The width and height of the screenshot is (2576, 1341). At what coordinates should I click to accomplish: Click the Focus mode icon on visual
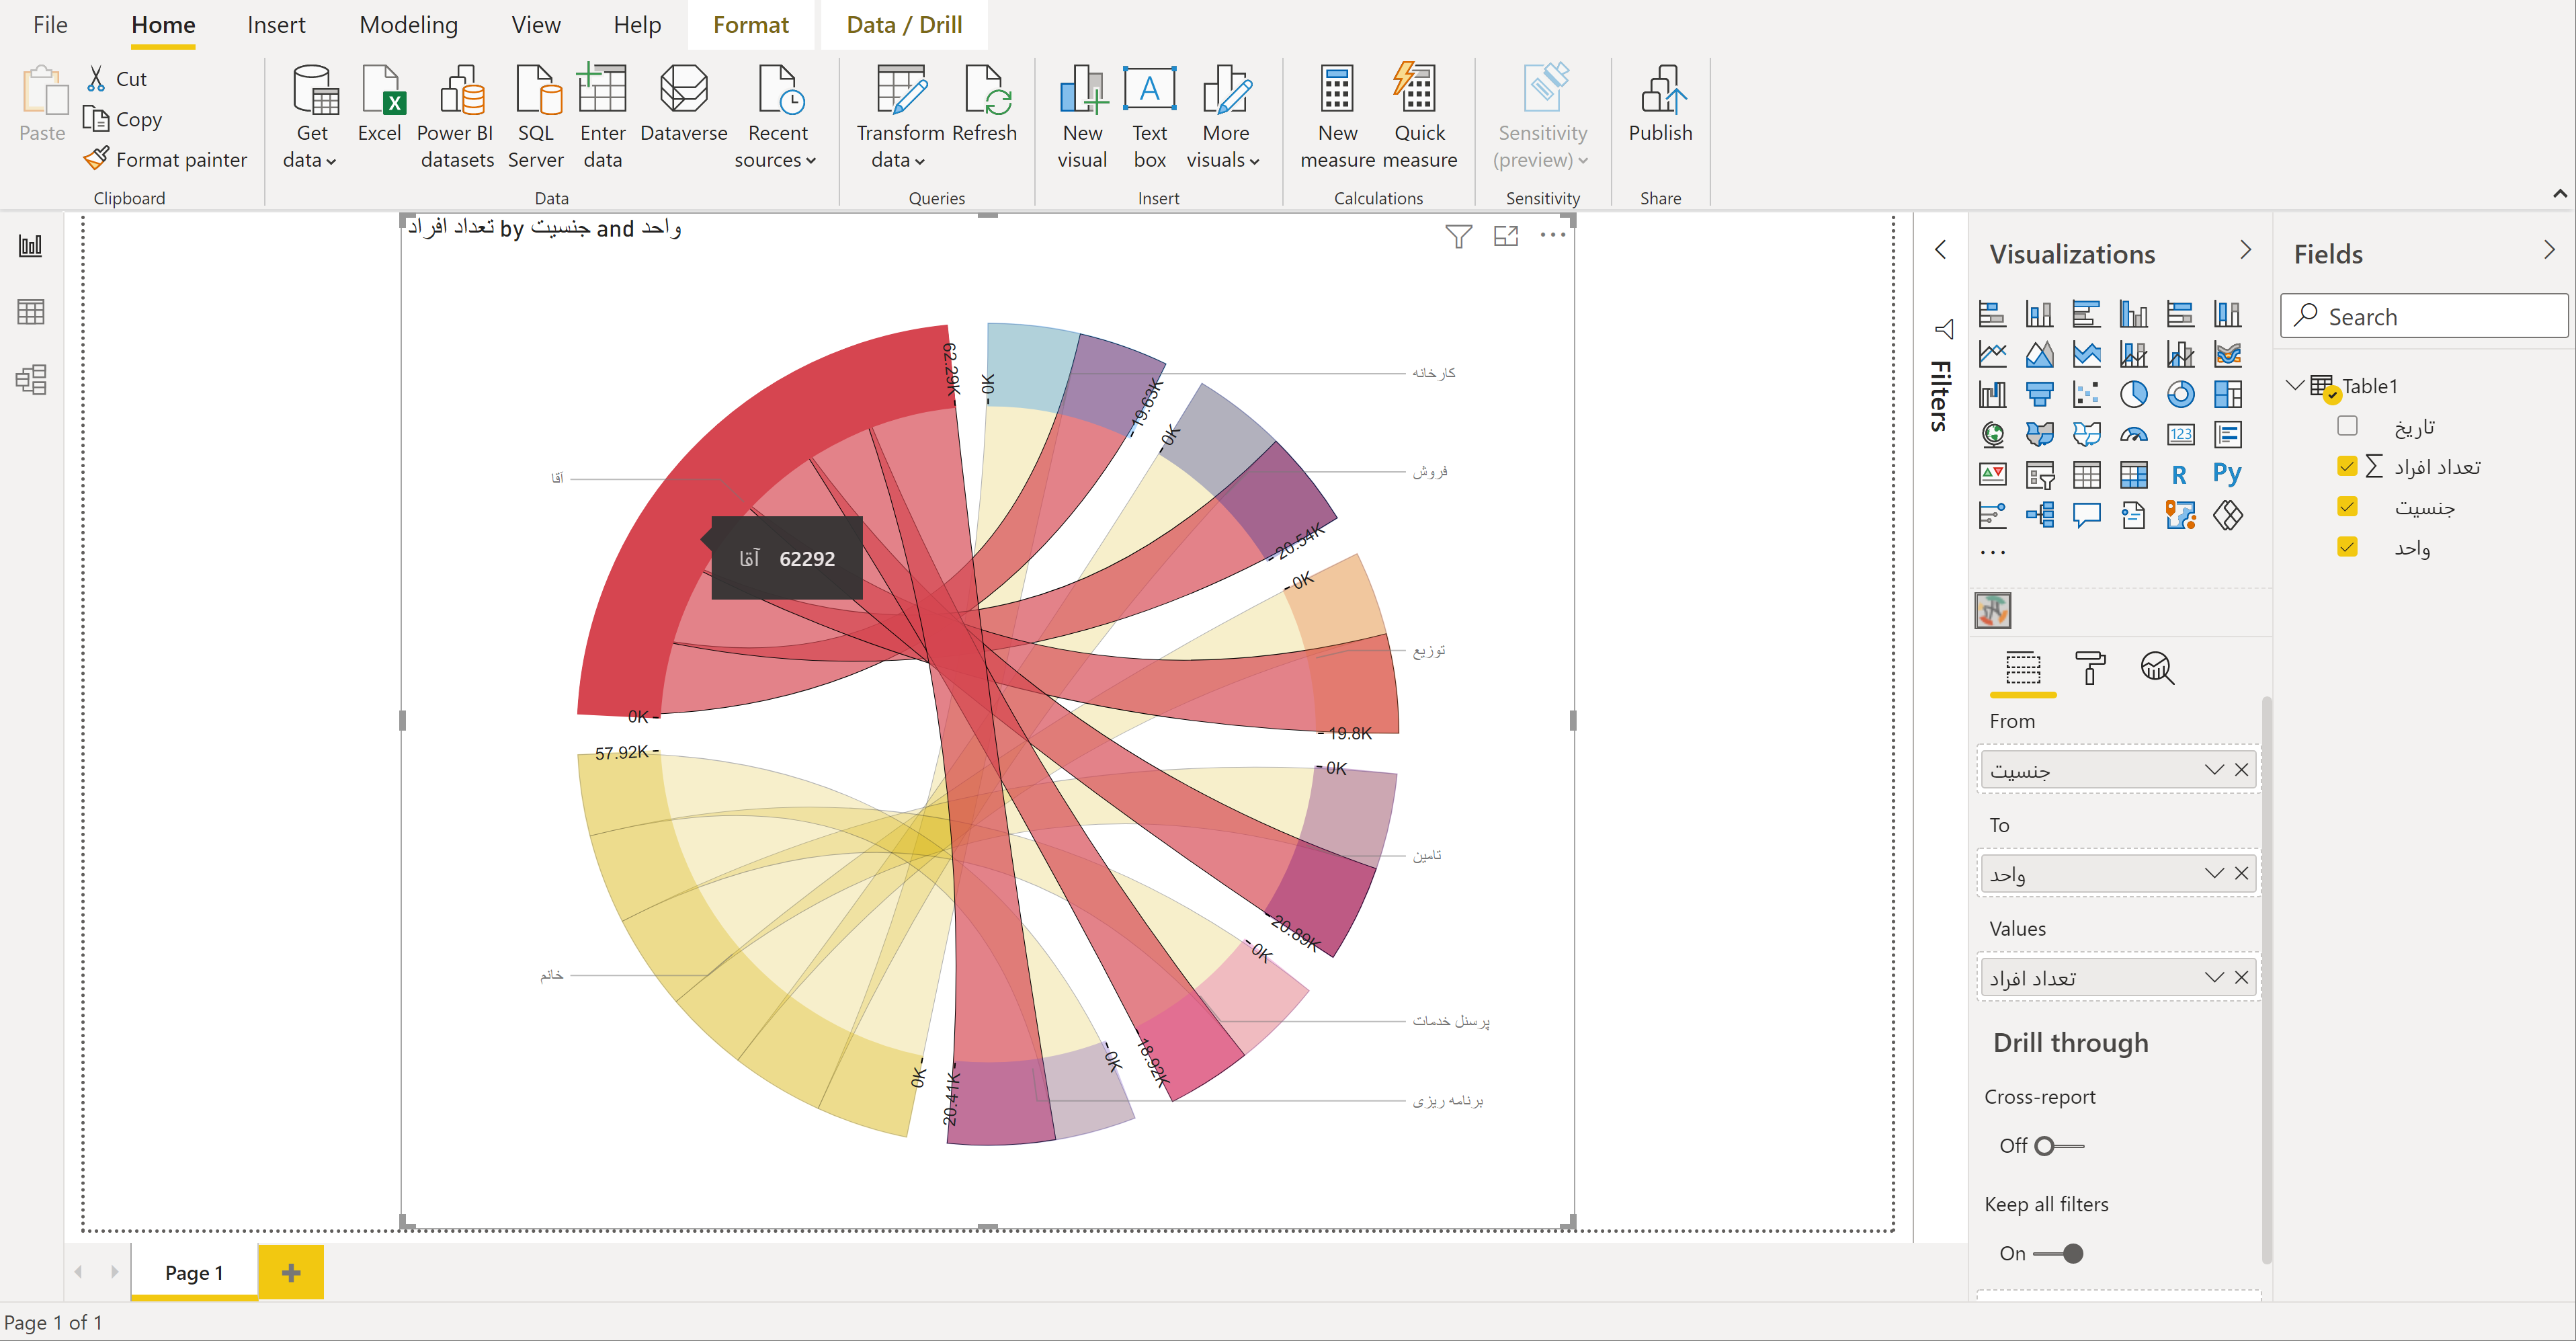pos(1505,236)
